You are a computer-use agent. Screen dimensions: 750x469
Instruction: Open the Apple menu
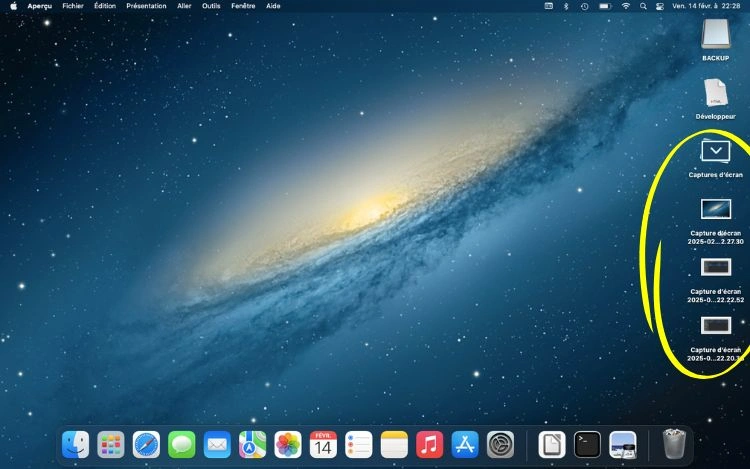[14, 6]
